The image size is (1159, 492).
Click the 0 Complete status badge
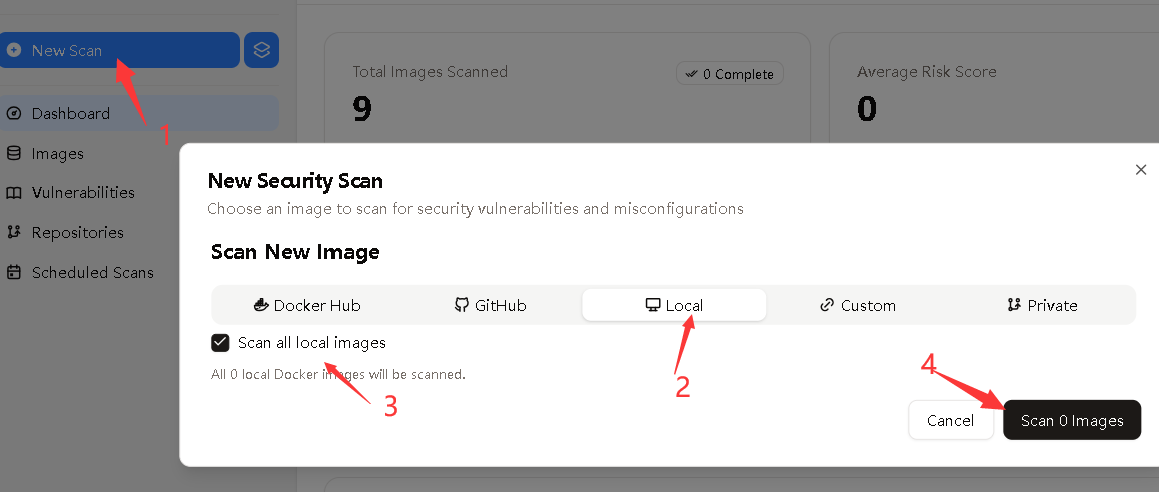[730, 74]
